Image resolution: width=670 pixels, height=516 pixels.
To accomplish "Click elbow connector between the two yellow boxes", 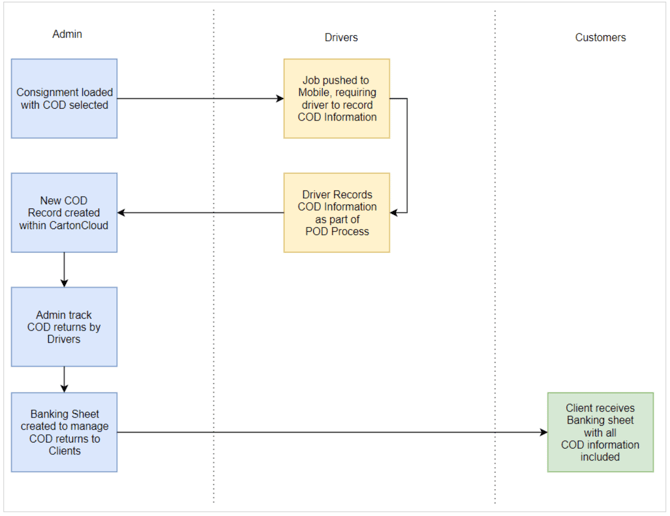I will [406, 155].
